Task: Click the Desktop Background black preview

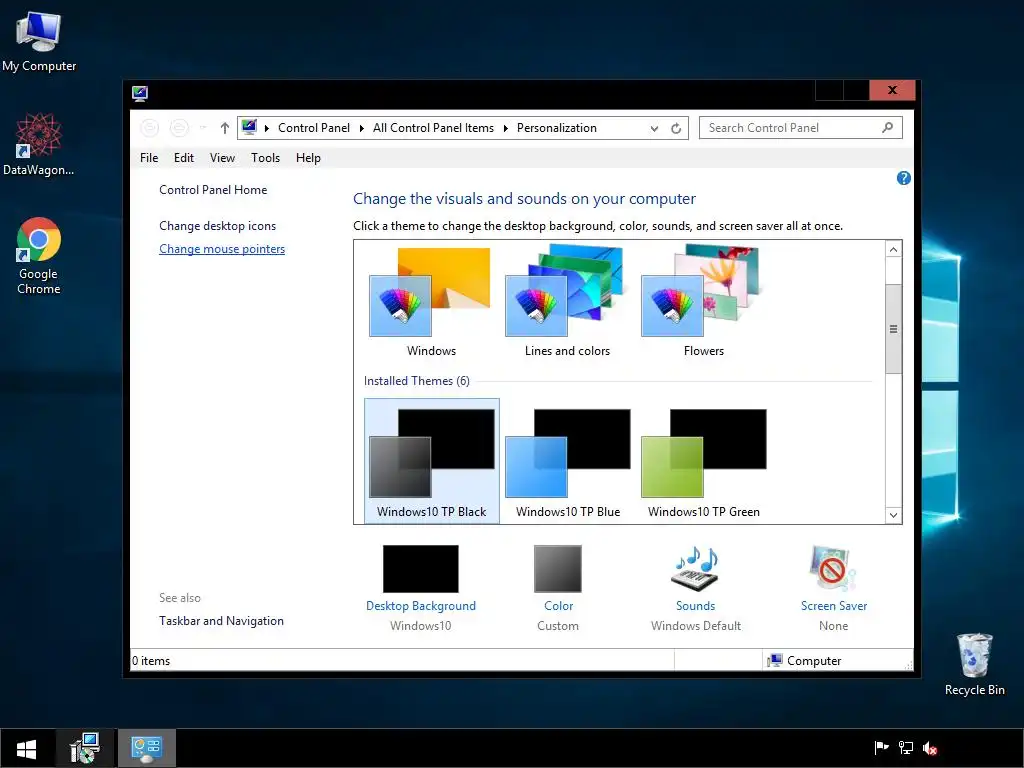Action: tap(421, 569)
